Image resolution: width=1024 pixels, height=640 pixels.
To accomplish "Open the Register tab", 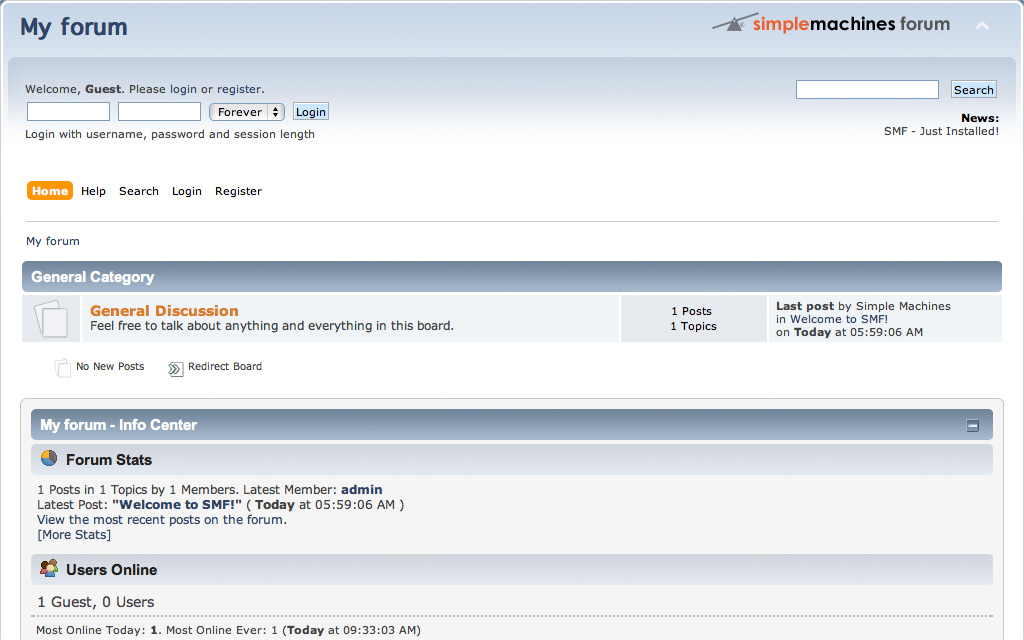I will tap(238, 190).
